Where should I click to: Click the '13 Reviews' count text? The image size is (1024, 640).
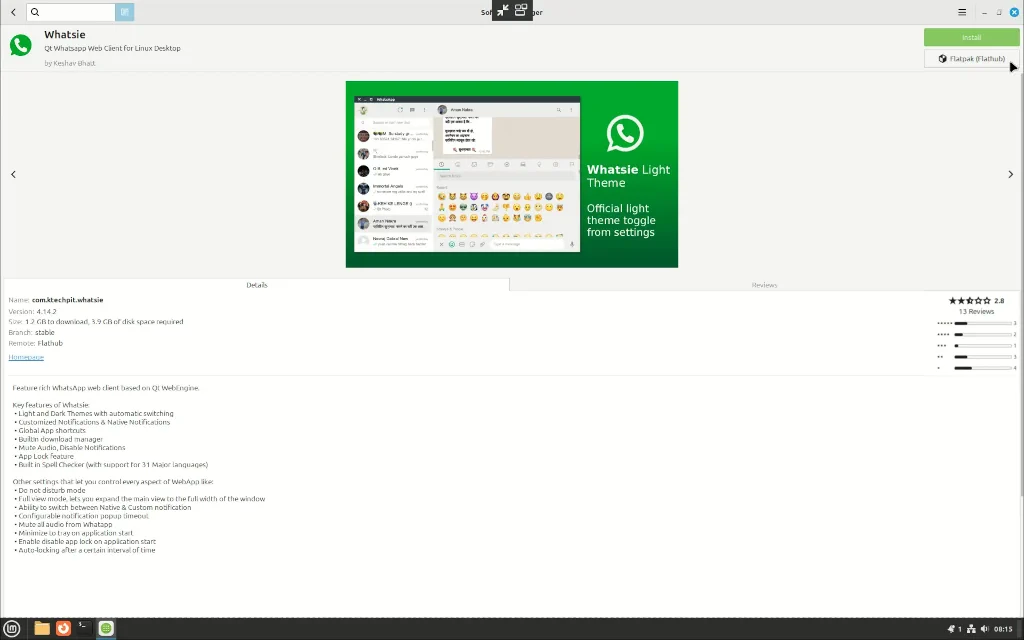976,312
